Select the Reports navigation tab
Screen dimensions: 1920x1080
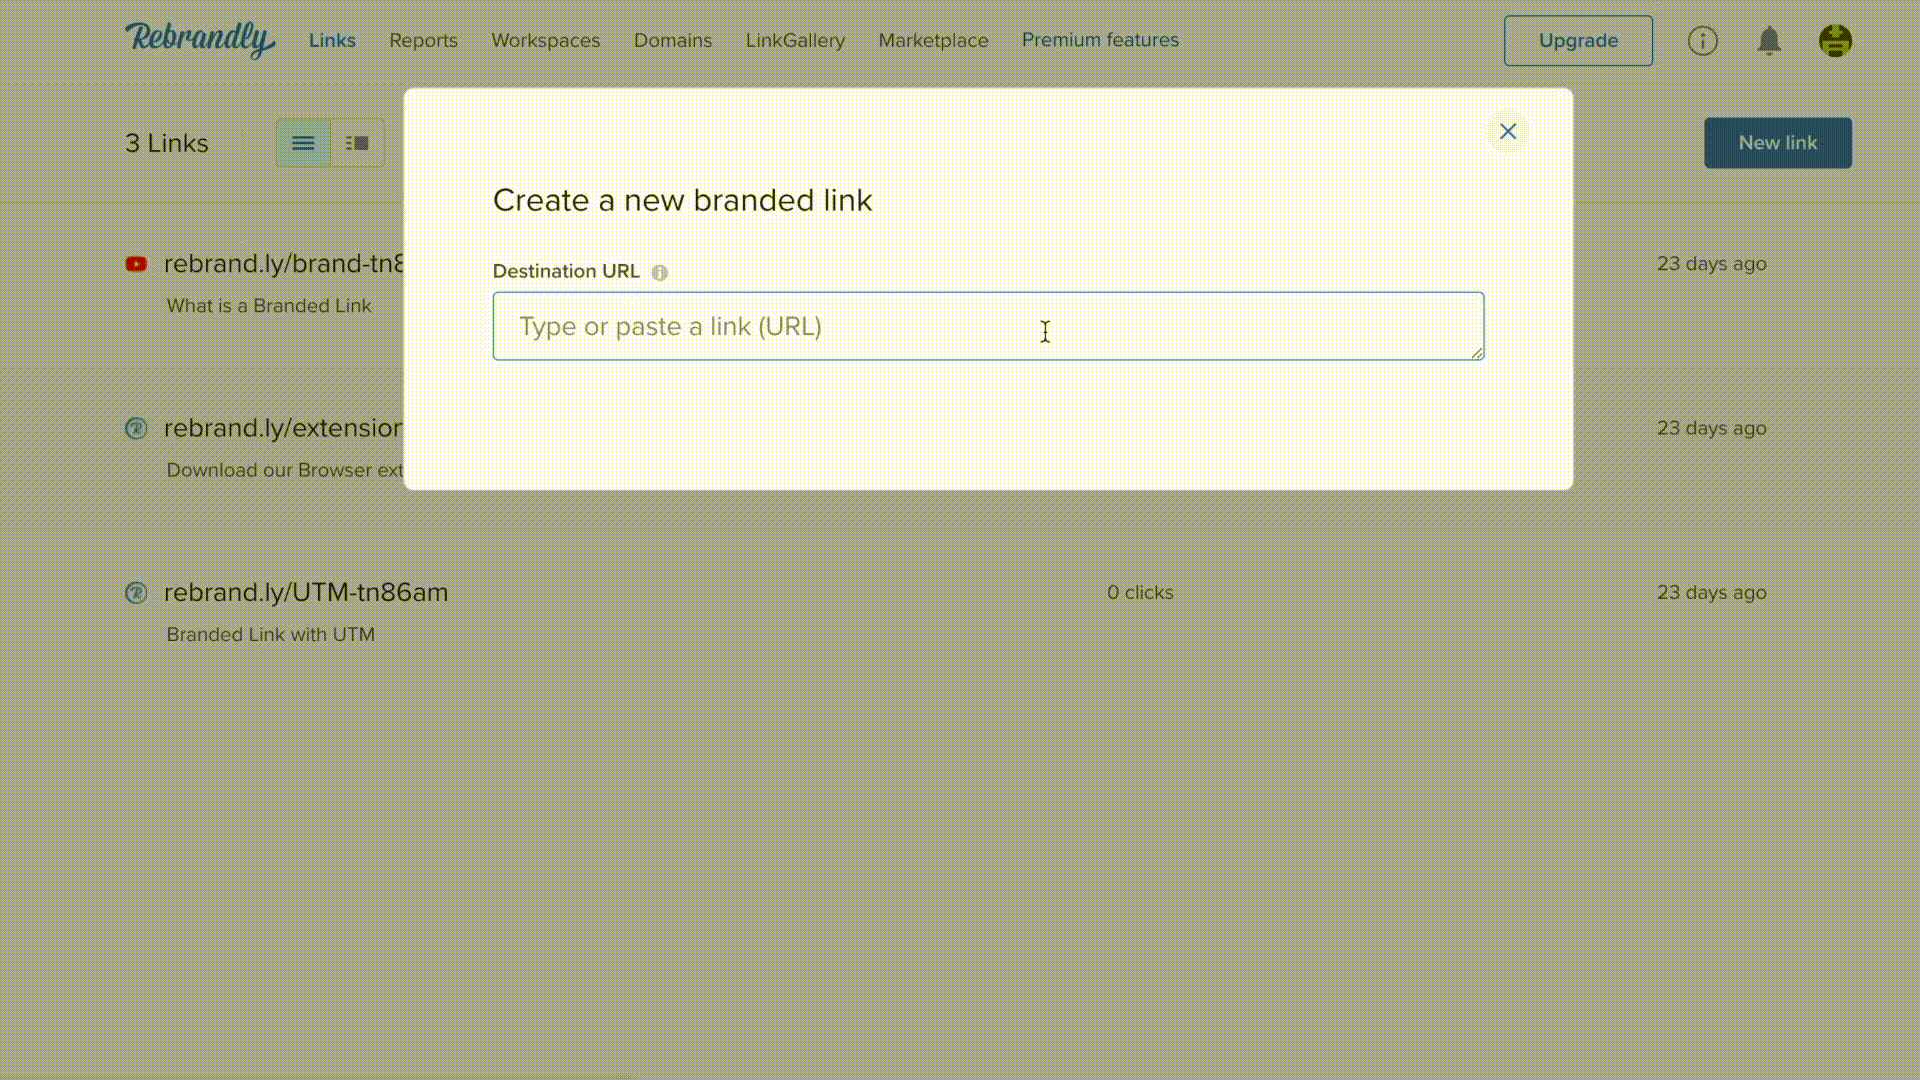[423, 40]
